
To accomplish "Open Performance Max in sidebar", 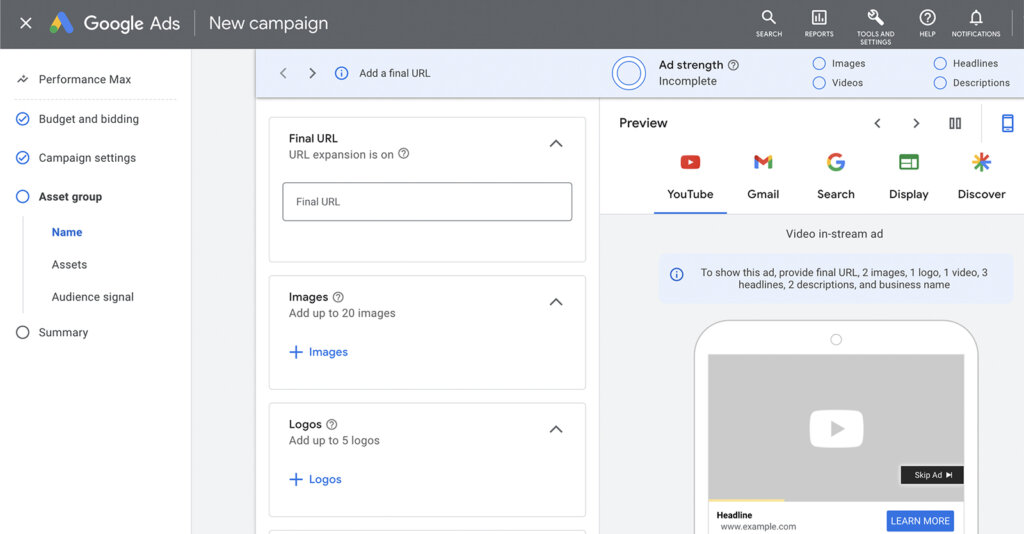I will pos(85,79).
